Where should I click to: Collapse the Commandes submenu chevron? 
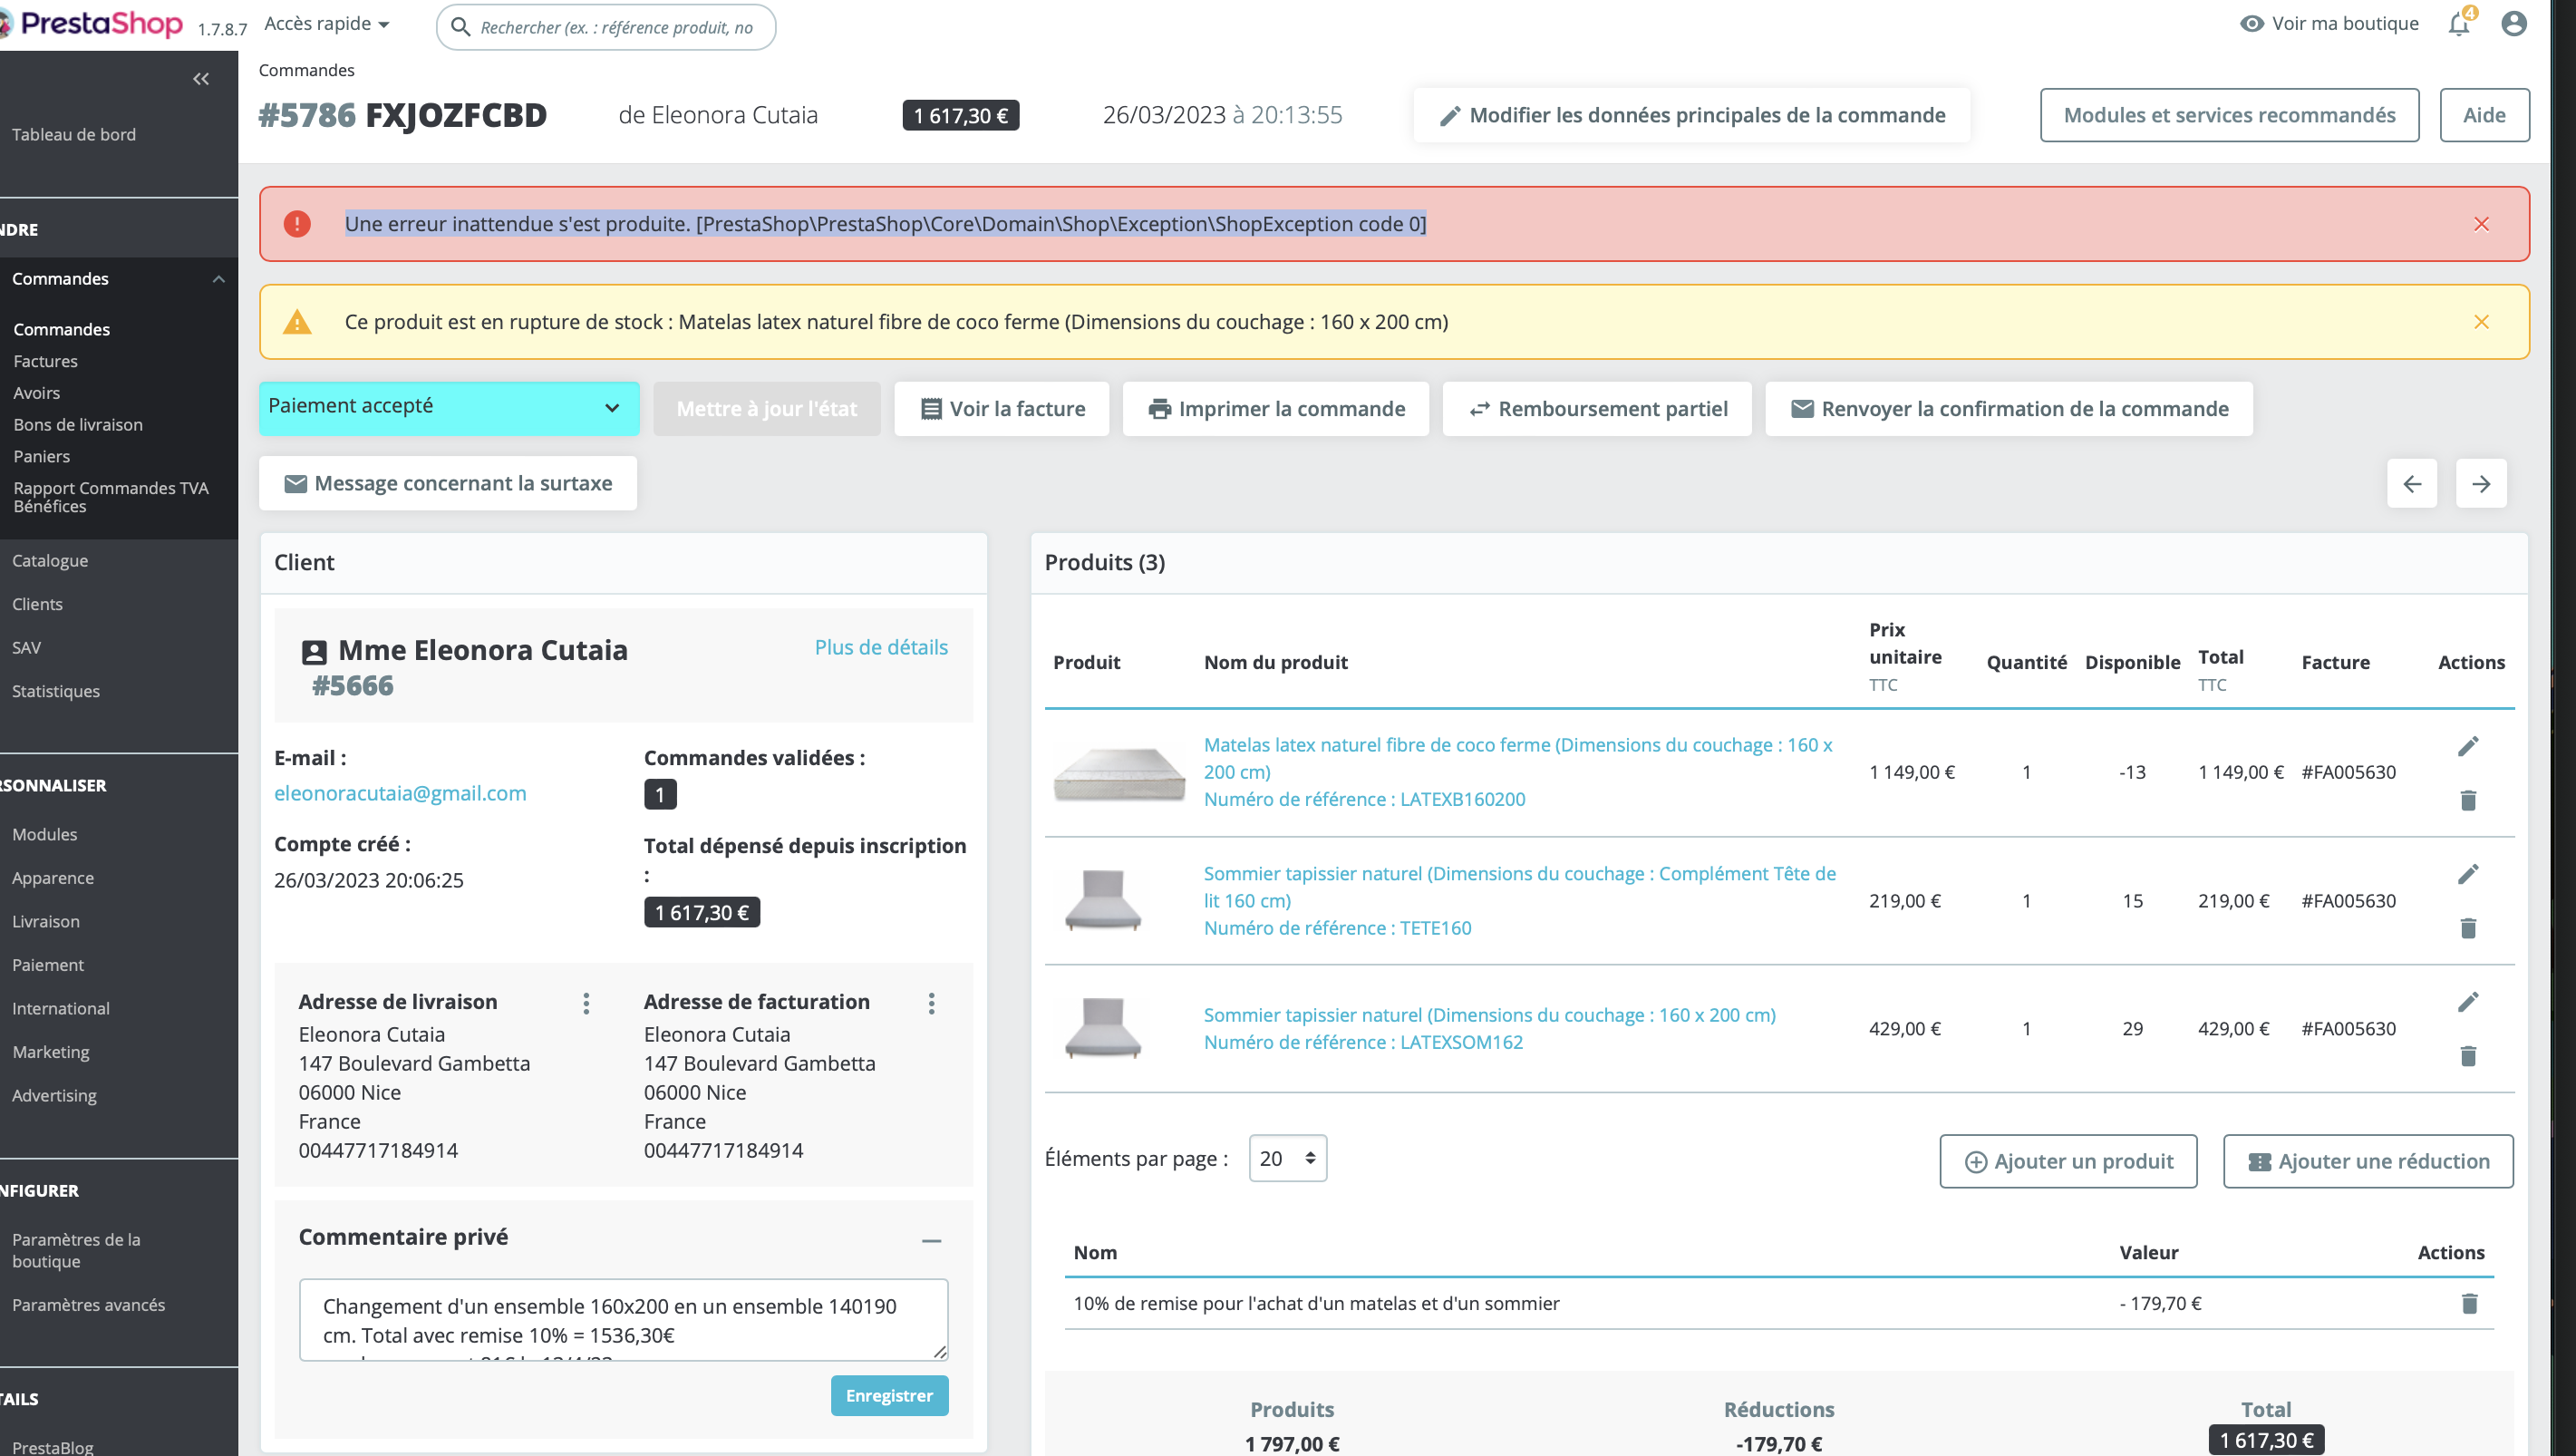click(x=218, y=279)
